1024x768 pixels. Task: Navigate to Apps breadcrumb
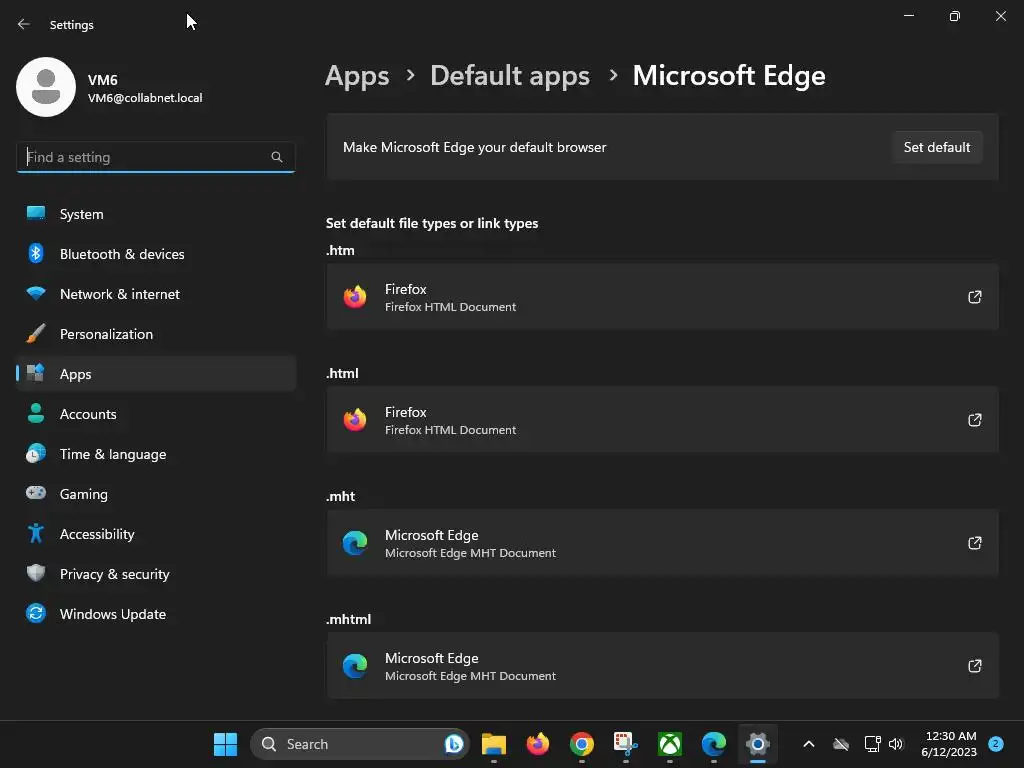pos(357,76)
